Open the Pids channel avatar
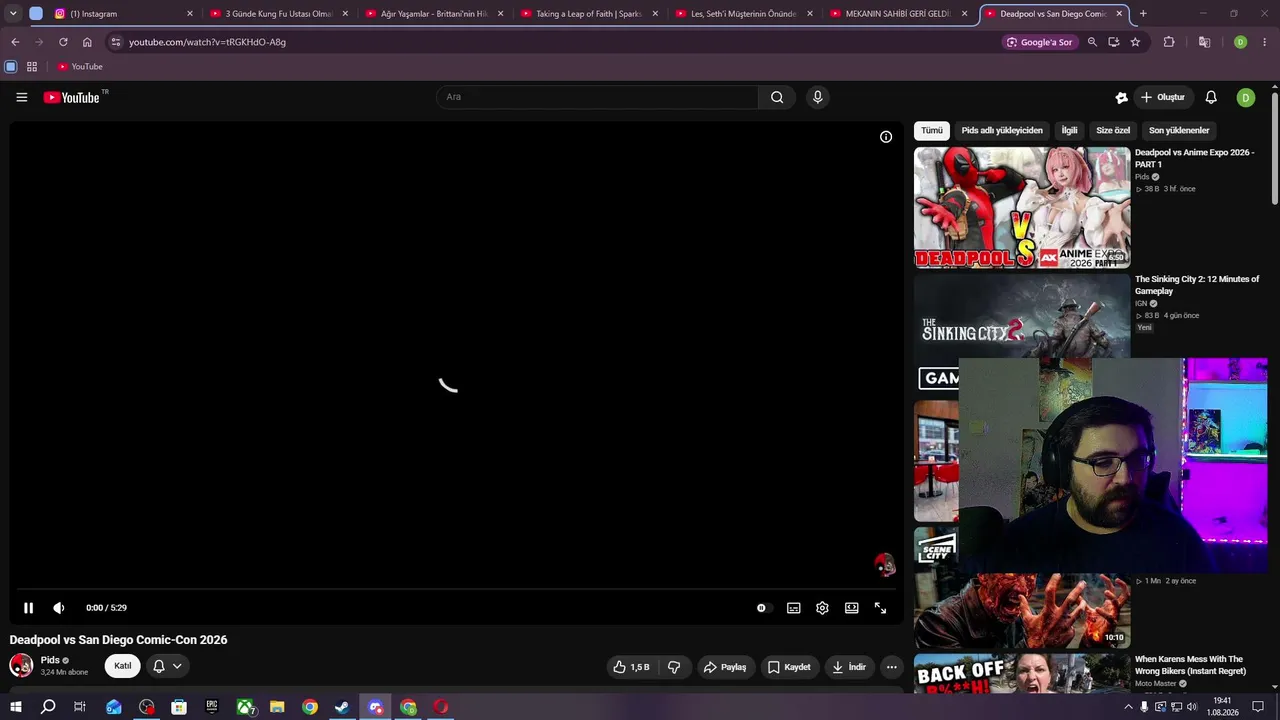1280x720 pixels. click(x=21, y=666)
